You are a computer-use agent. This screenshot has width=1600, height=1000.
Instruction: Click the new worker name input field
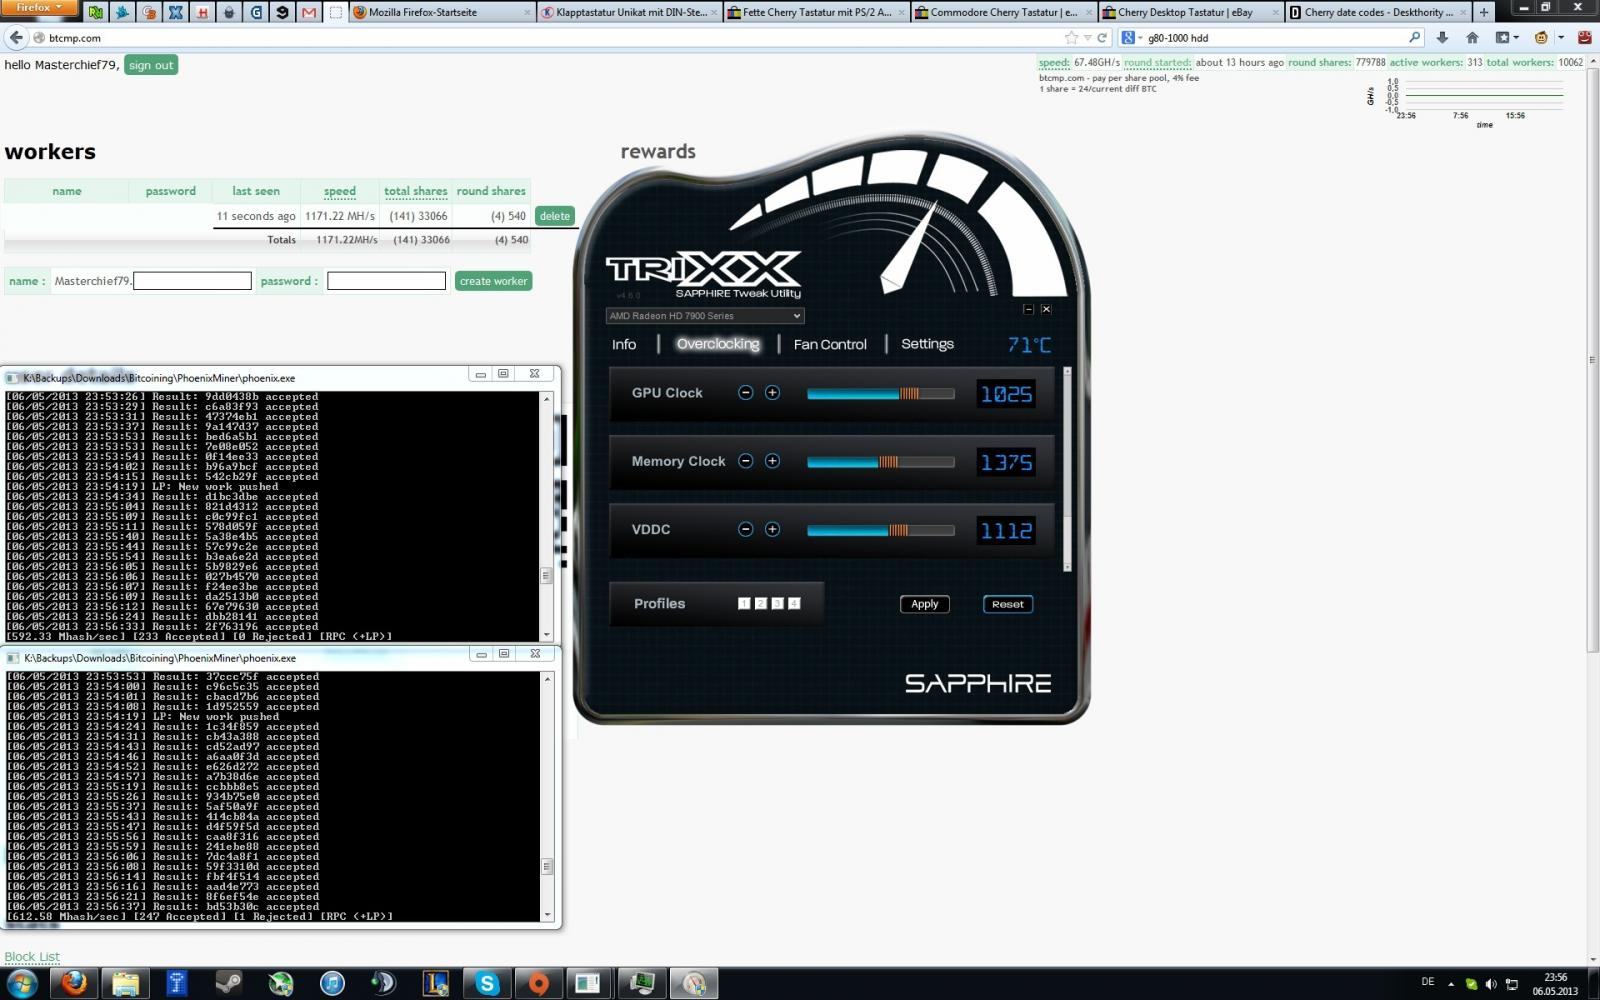click(x=192, y=281)
